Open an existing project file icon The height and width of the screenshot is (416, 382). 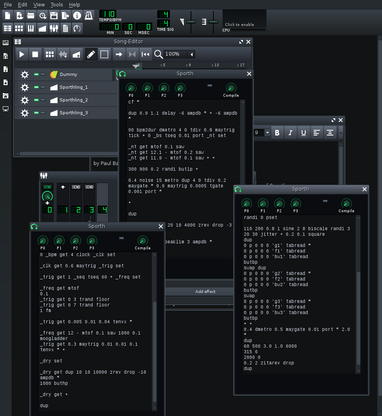click(x=31, y=16)
